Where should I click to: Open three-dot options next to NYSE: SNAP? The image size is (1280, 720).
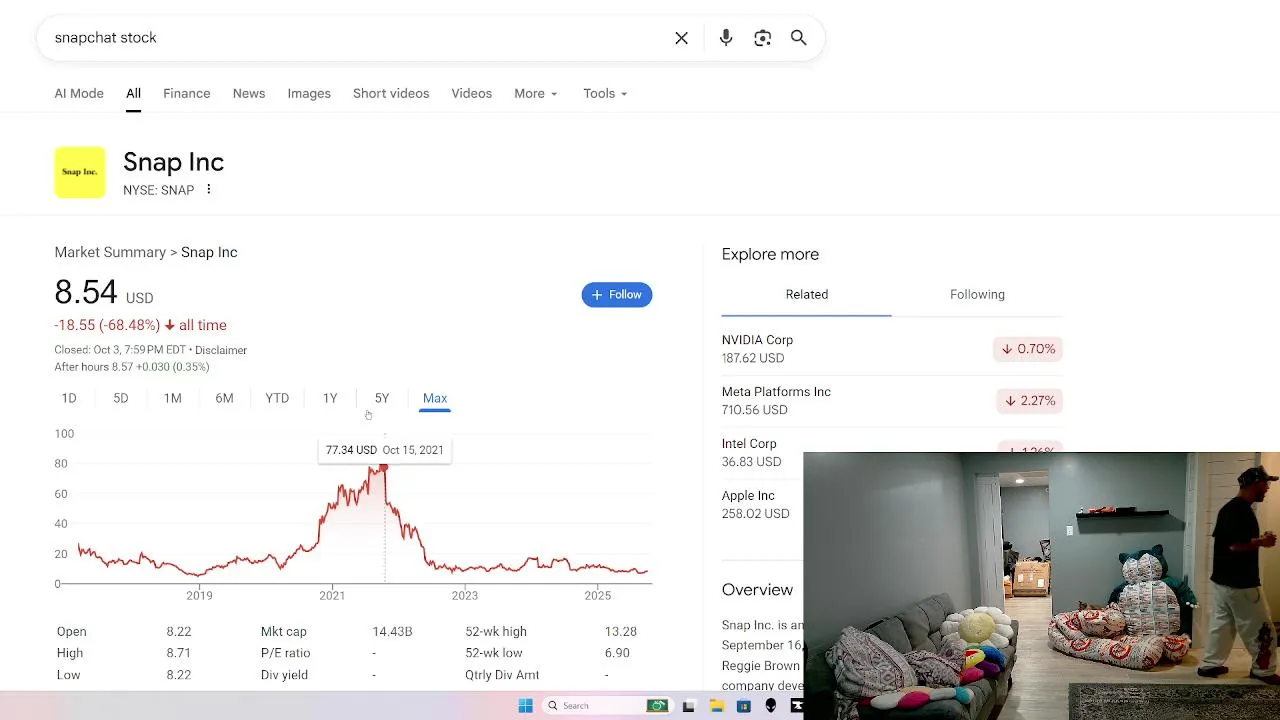(208, 190)
